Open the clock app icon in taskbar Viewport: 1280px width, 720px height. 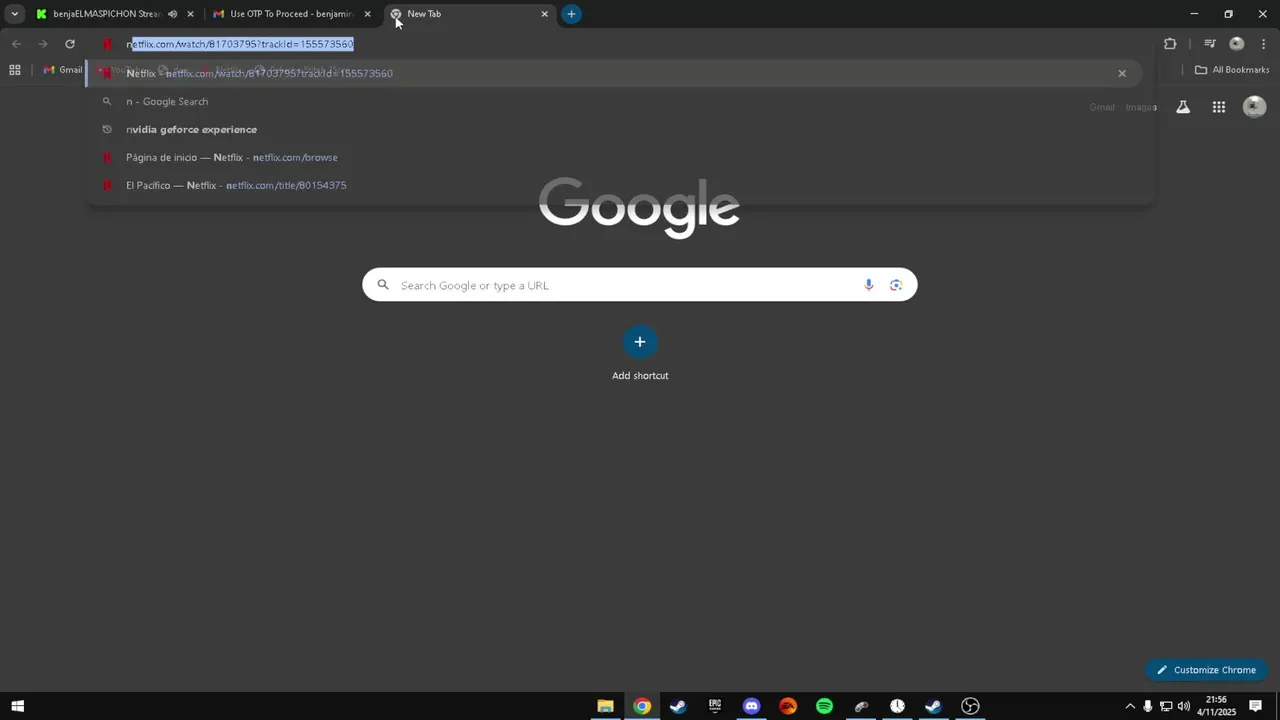coord(897,706)
